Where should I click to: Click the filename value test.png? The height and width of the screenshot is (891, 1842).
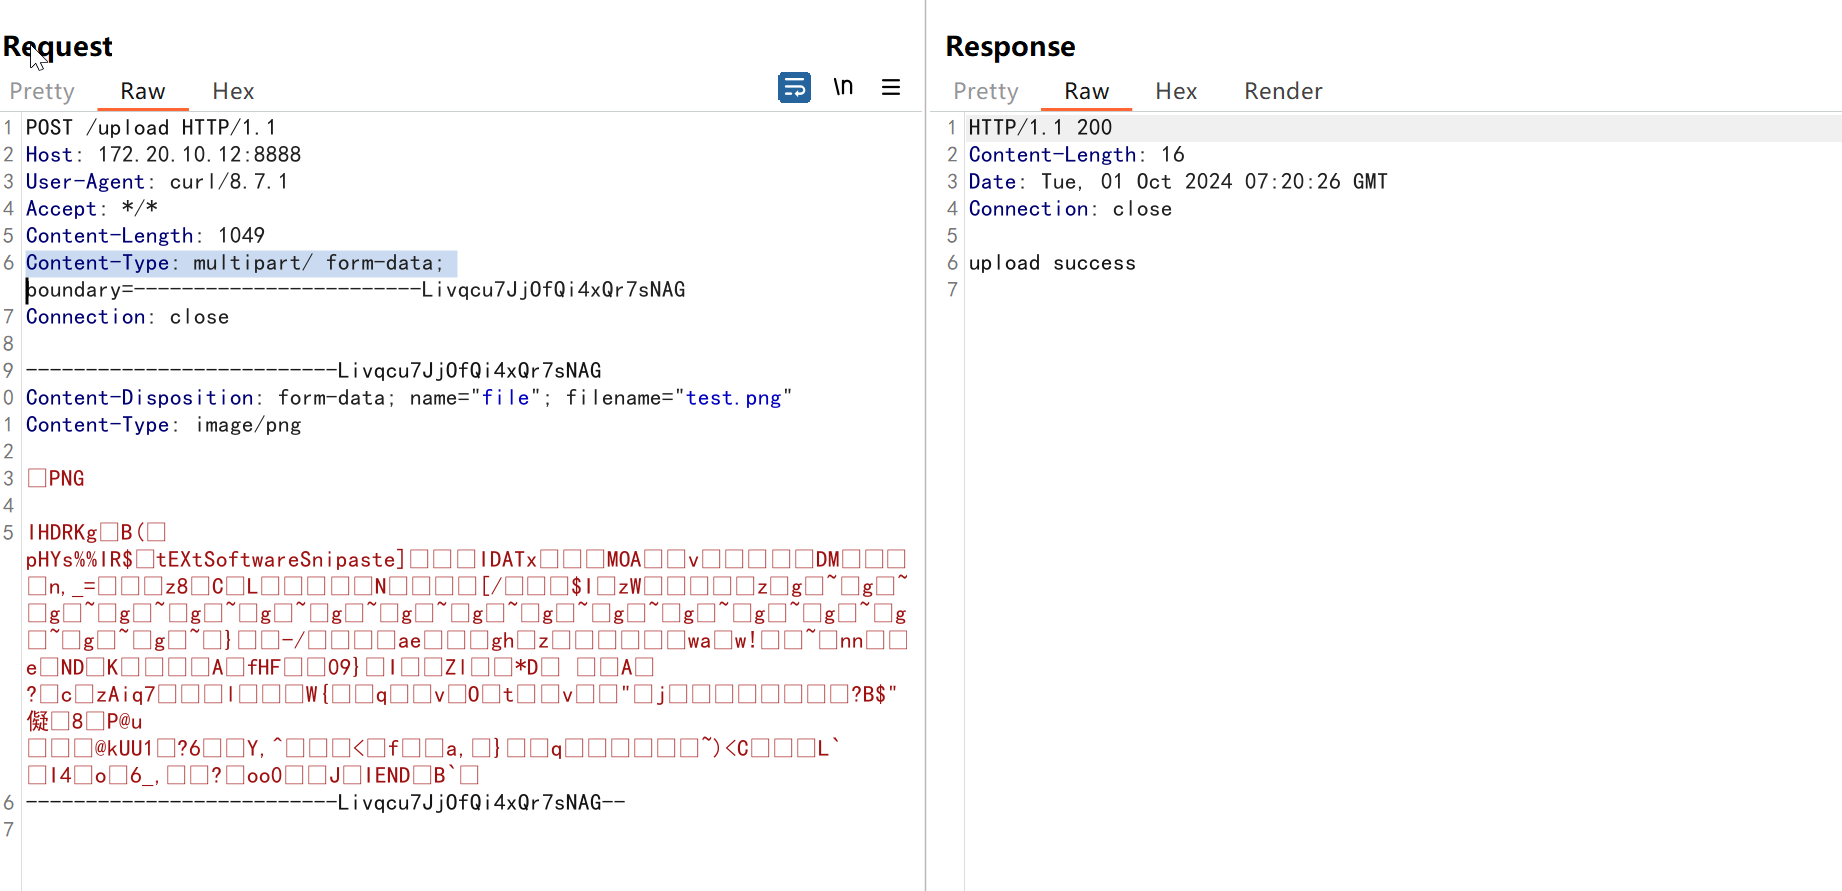(733, 398)
